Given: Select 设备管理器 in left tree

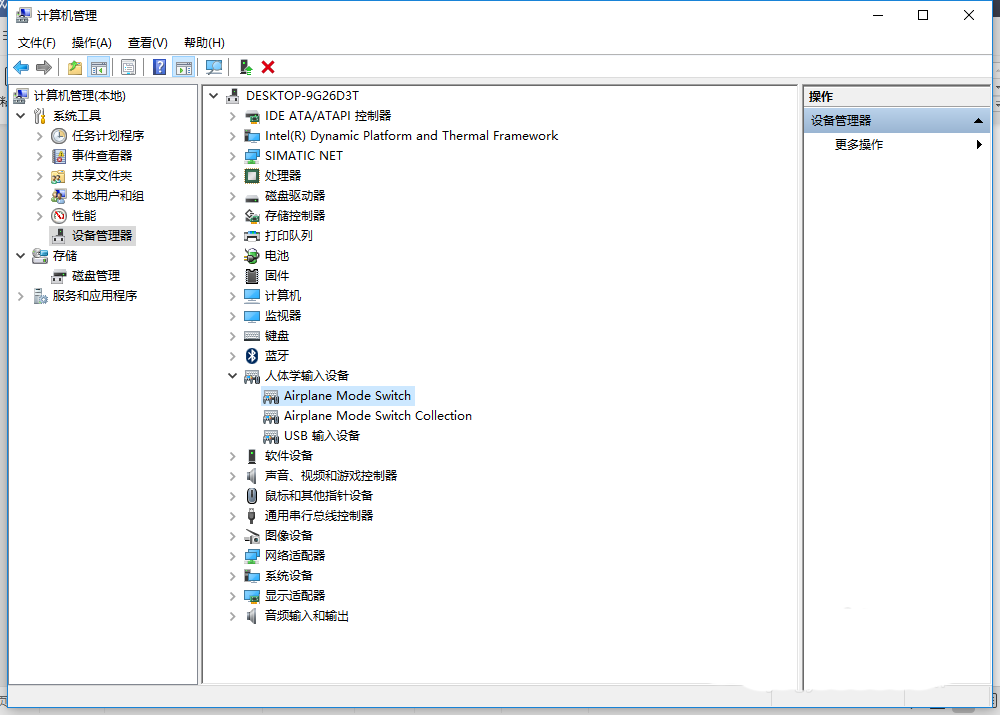Looking at the screenshot, I should click(101, 236).
